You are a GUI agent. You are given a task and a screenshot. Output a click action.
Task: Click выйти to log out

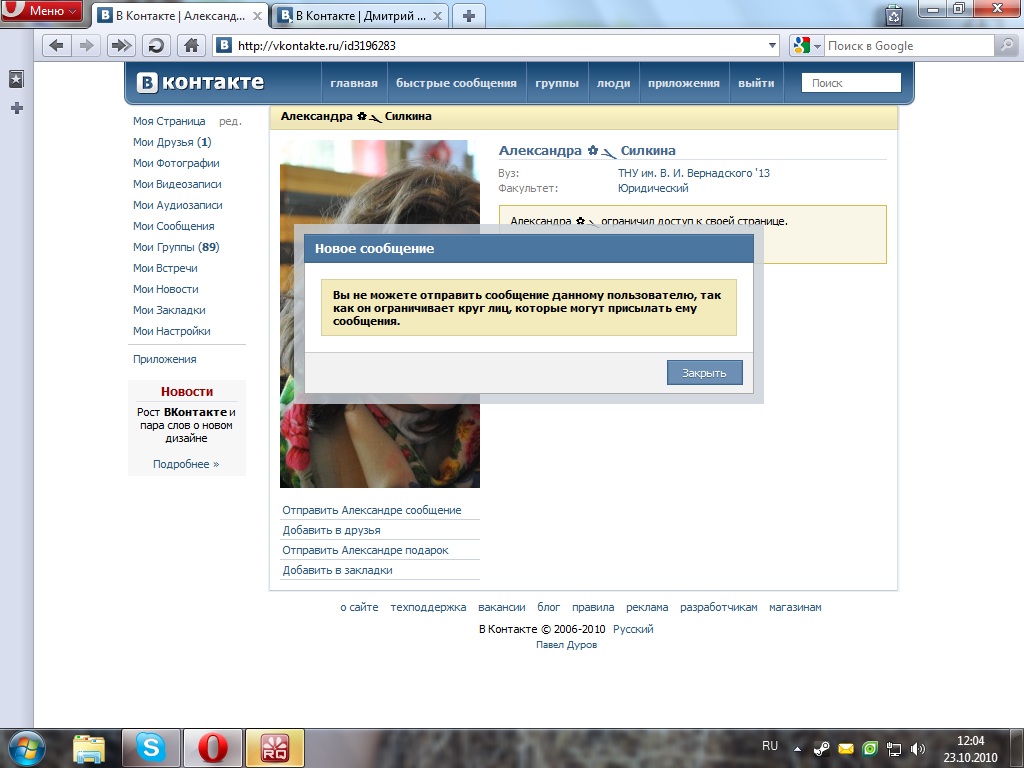(756, 83)
